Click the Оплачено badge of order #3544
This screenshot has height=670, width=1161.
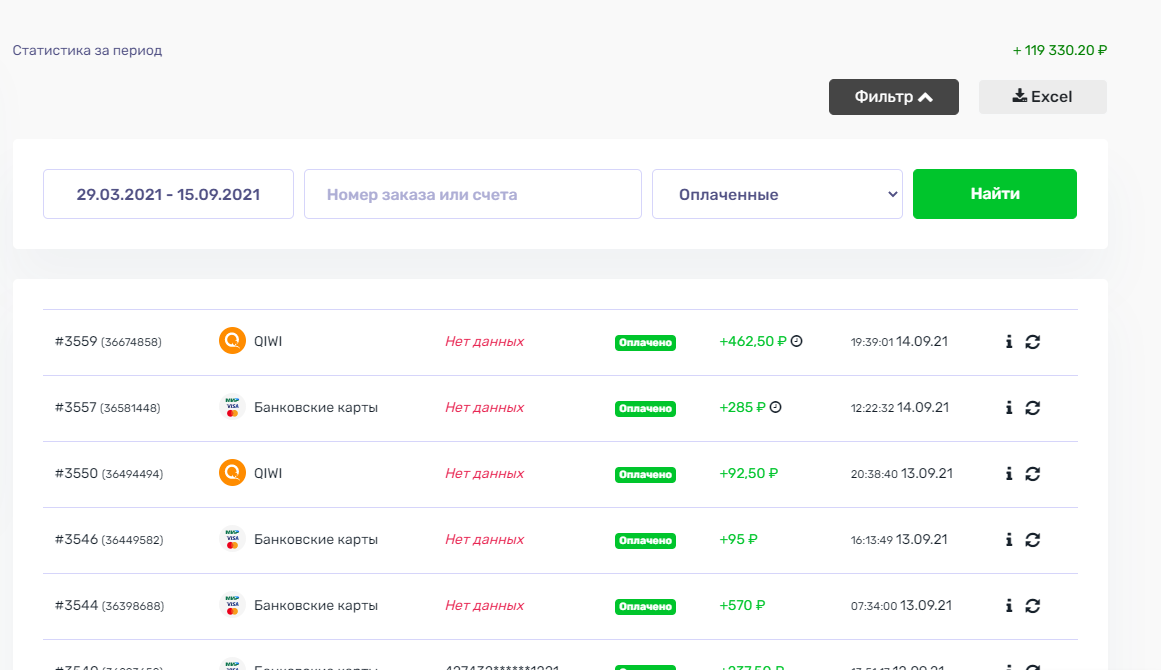(645, 606)
